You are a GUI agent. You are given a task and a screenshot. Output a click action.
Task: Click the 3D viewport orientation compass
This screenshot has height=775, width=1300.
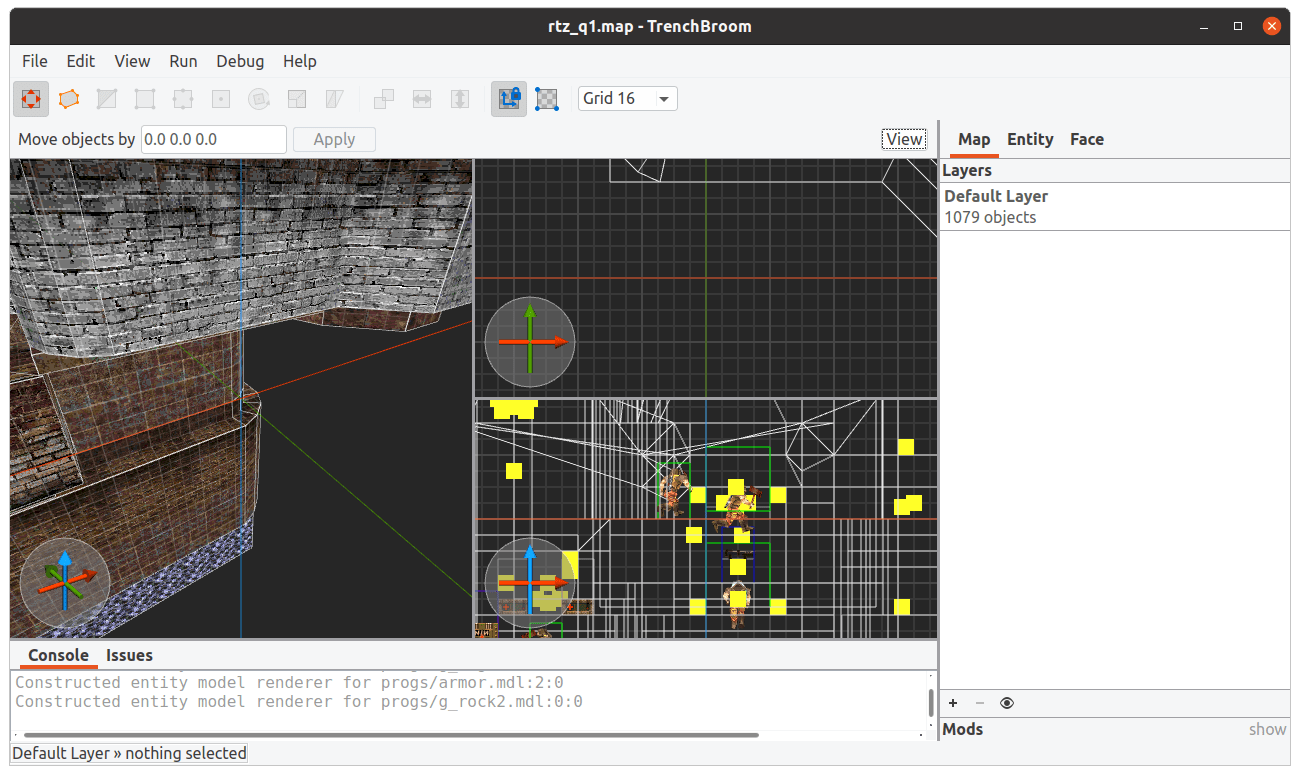[64, 583]
